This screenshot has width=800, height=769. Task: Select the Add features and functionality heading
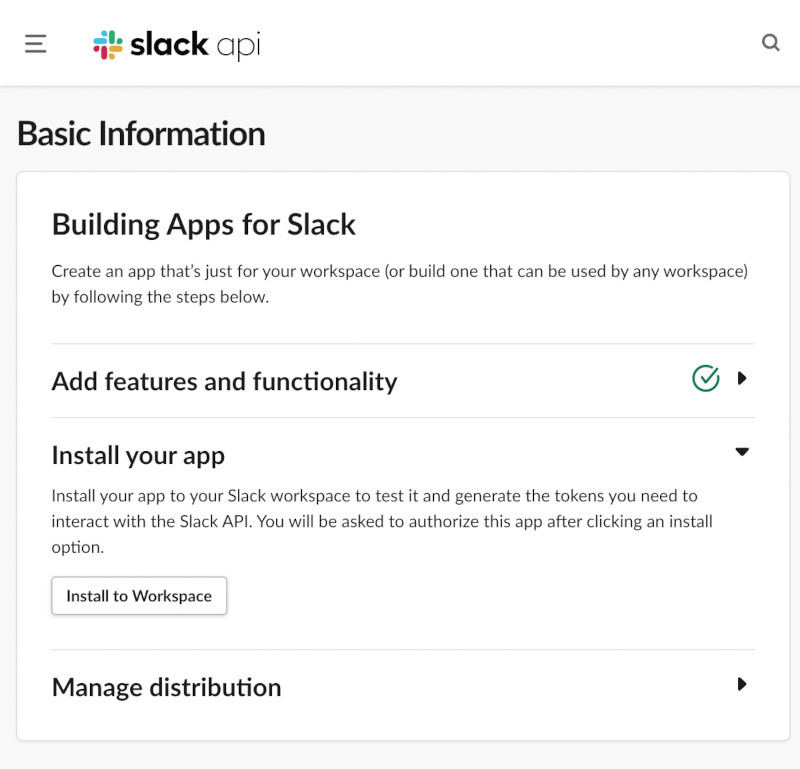(224, 381)
